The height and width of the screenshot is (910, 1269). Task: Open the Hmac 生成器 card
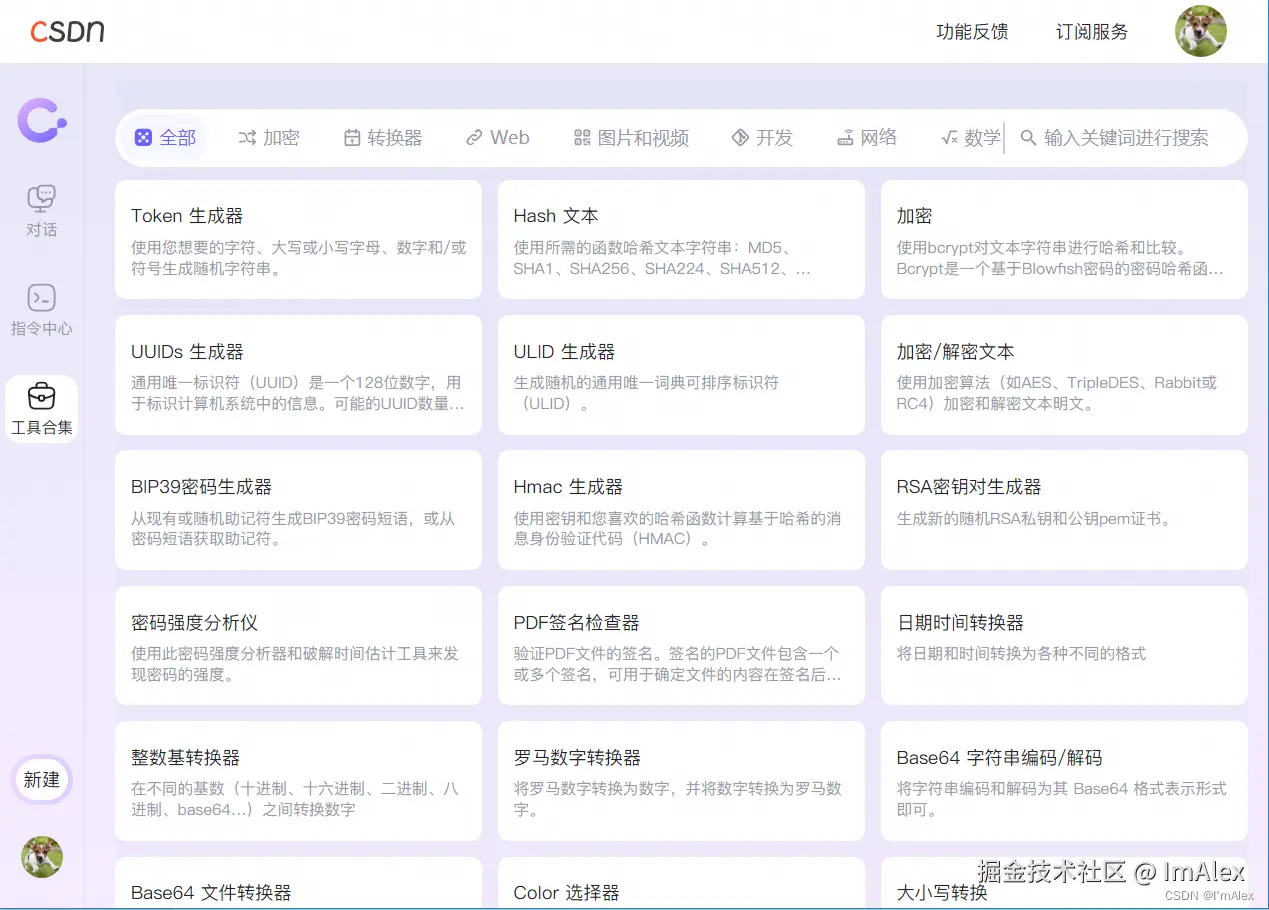681,510
